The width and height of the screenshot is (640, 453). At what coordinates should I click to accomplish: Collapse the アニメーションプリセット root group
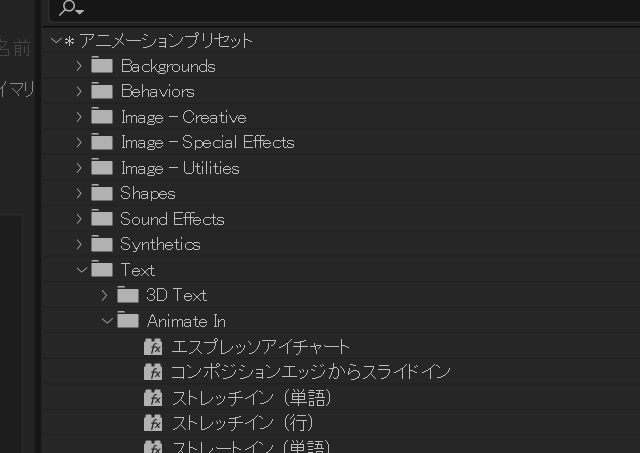pos(56,41)
